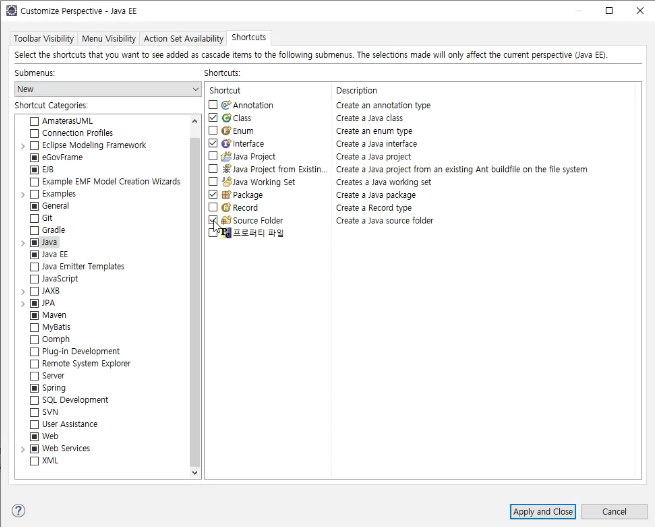655x527 pixels.
Task: Click 'Create a Record type' description
Action: click(x=374, y=208)
